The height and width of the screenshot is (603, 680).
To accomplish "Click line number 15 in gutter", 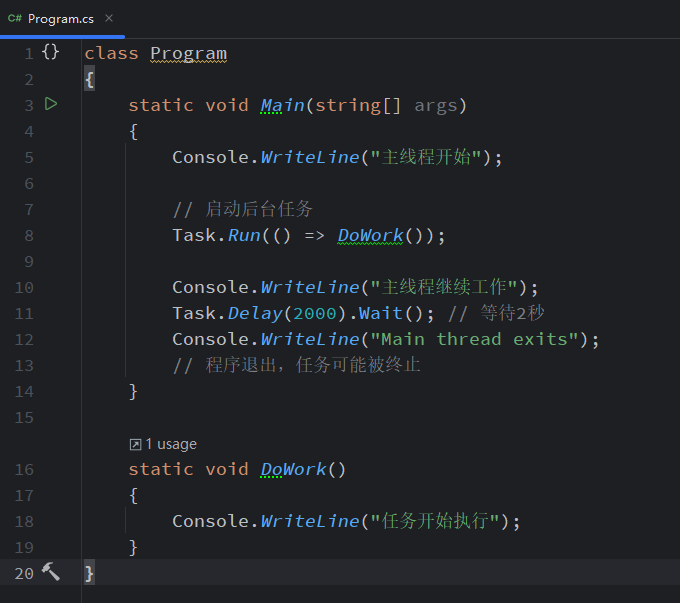I will [x=24, y=418].
